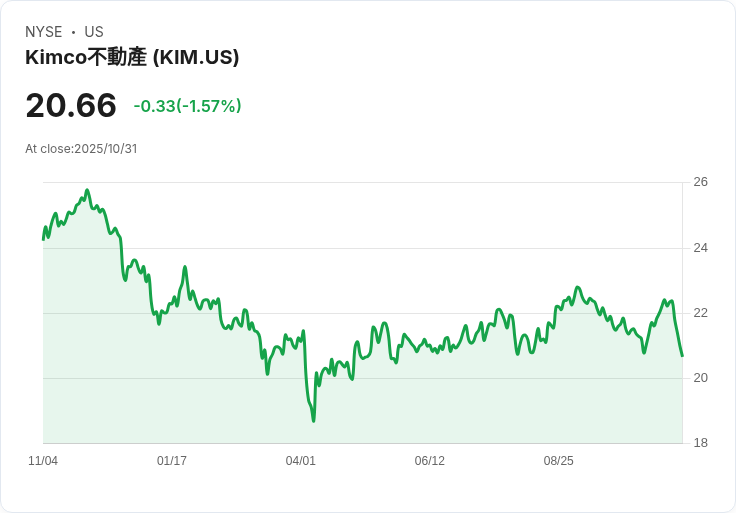Screen dimensions: 736x513
Task: Click the US market label
Action: point(94,32)
